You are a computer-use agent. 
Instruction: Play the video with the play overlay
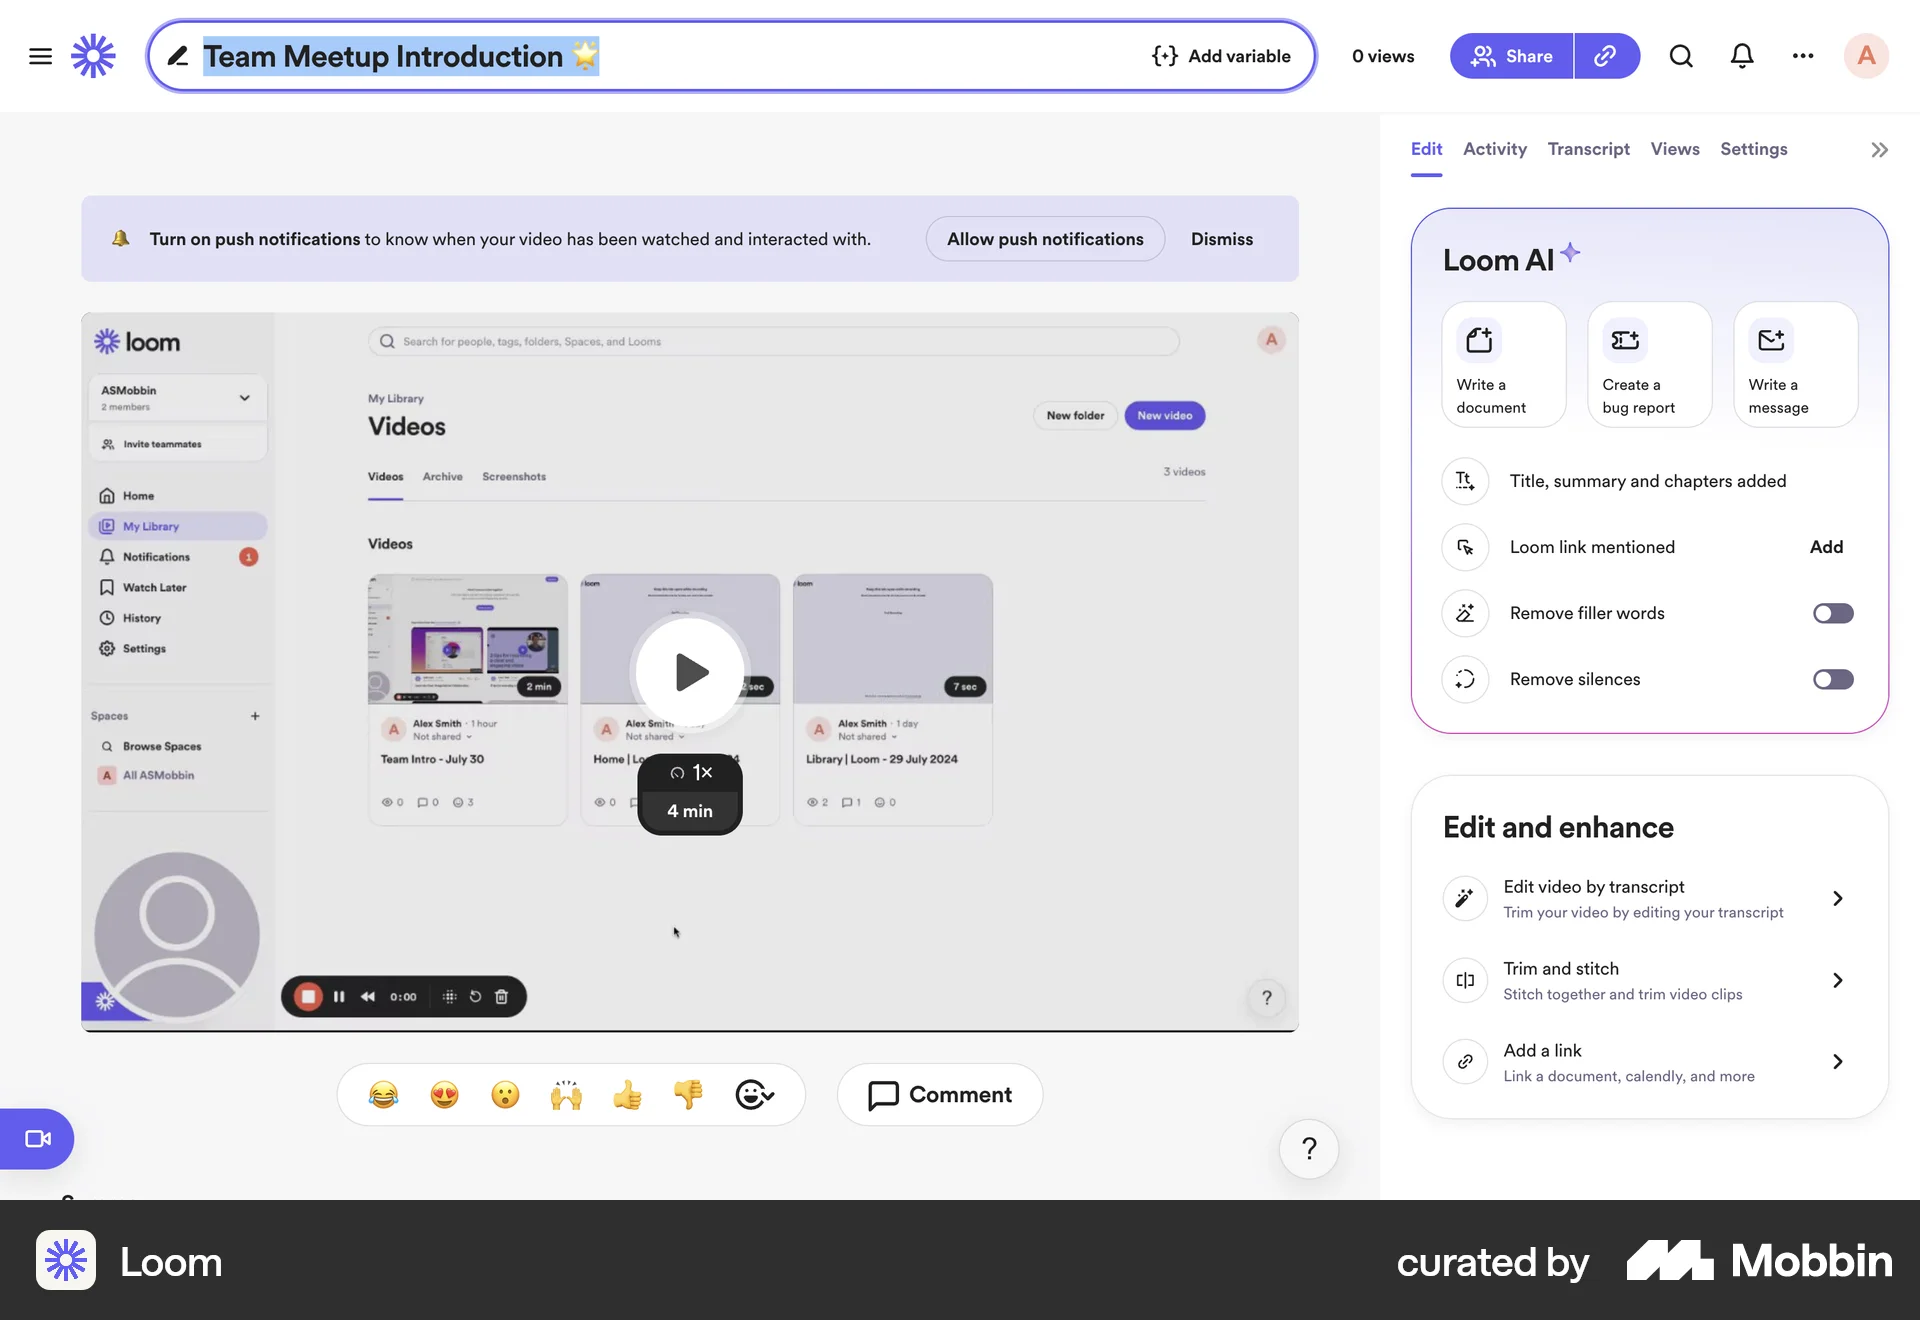(689, 672)
